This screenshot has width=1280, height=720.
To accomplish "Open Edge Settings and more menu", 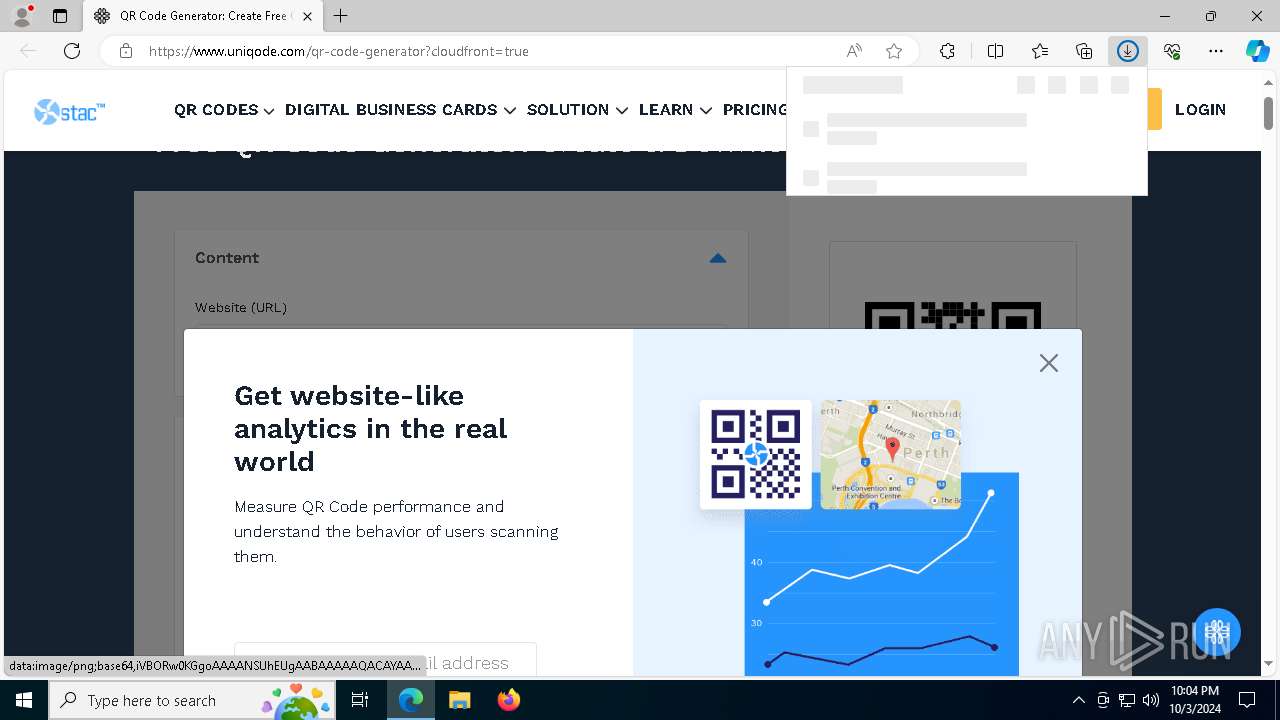I will pos(1216,51).
